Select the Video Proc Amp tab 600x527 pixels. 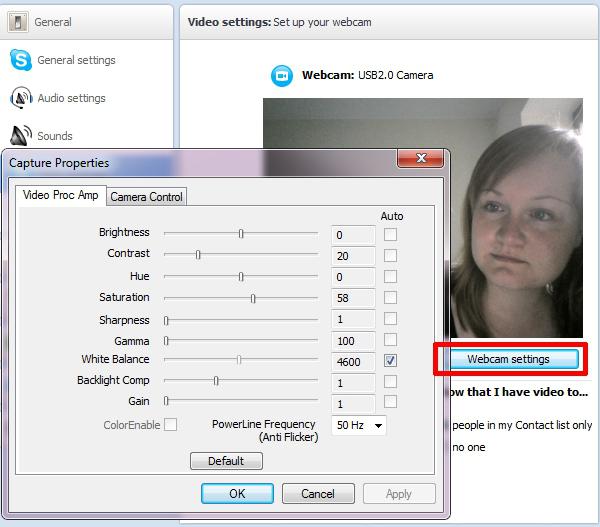pyautogui.click(x=60, y=195)
